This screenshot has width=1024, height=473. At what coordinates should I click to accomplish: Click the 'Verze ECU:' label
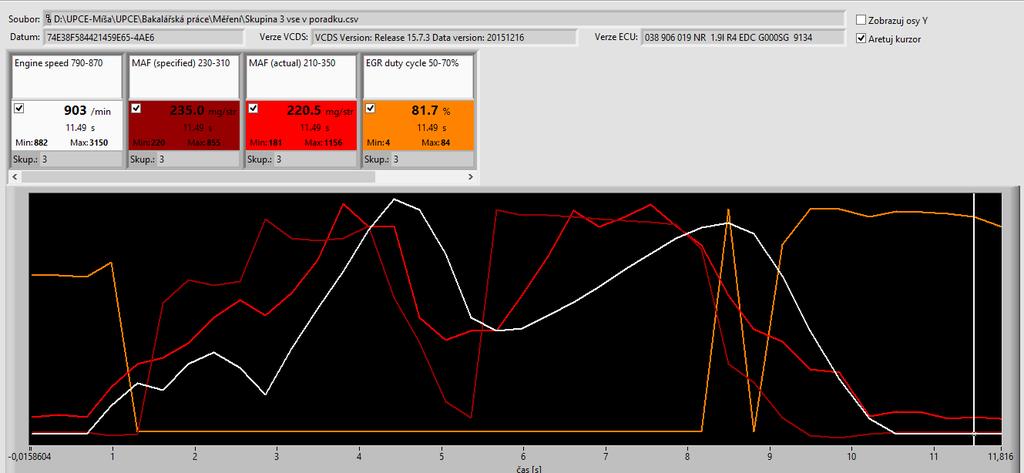tap(616, 38)
